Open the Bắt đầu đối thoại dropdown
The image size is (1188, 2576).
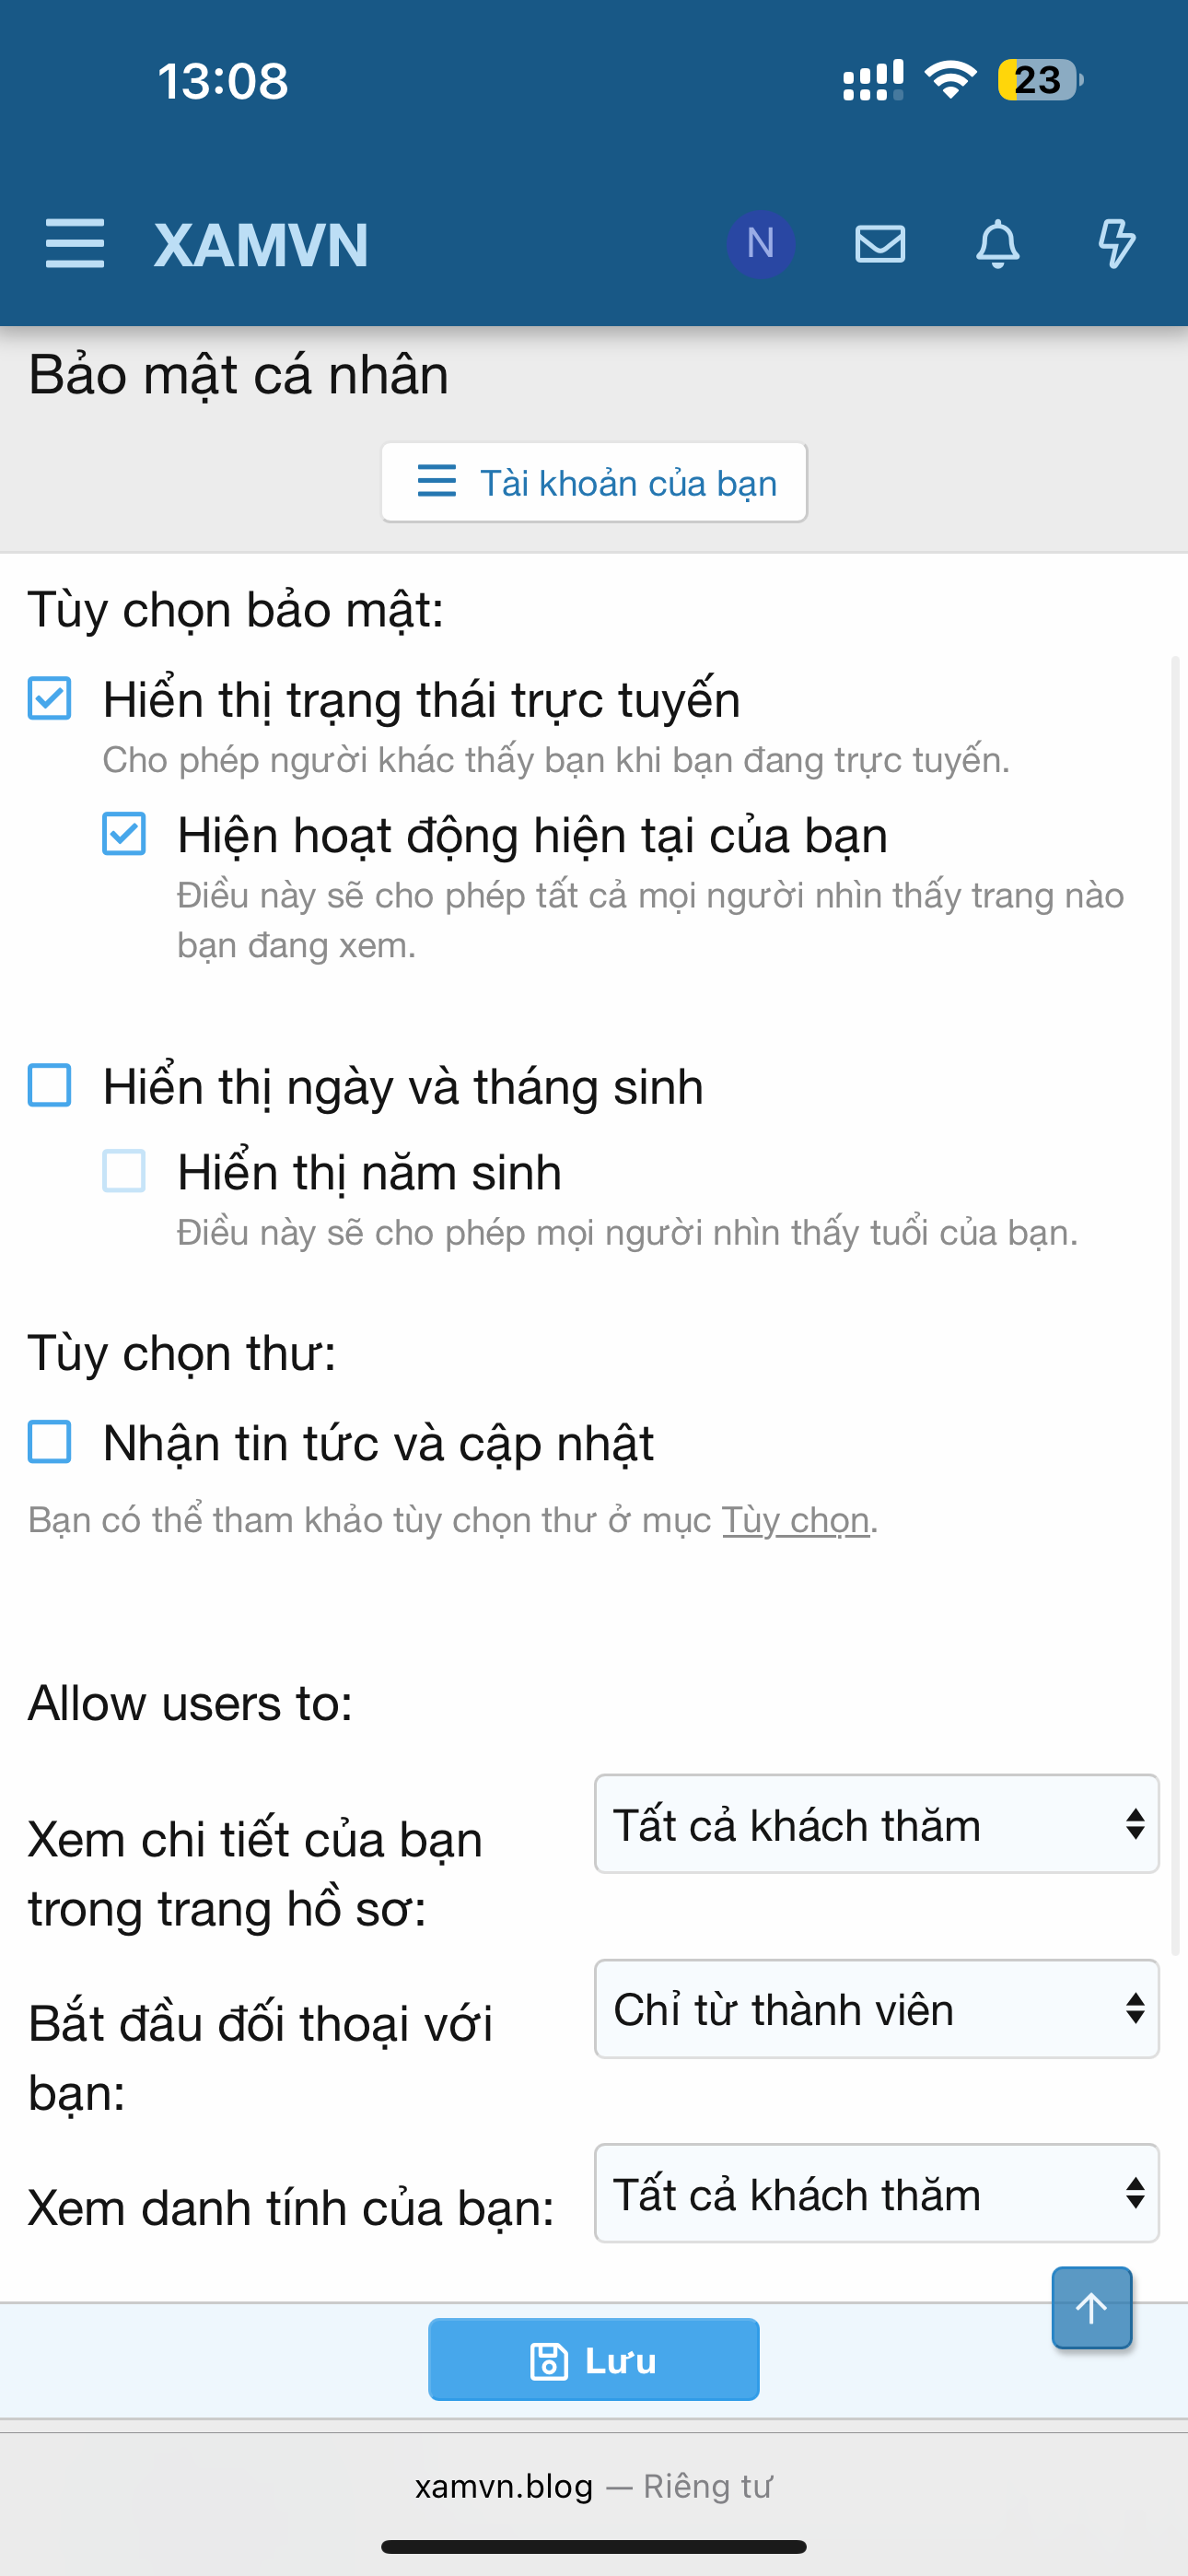pyautogui.click(x=876, y=2009)
